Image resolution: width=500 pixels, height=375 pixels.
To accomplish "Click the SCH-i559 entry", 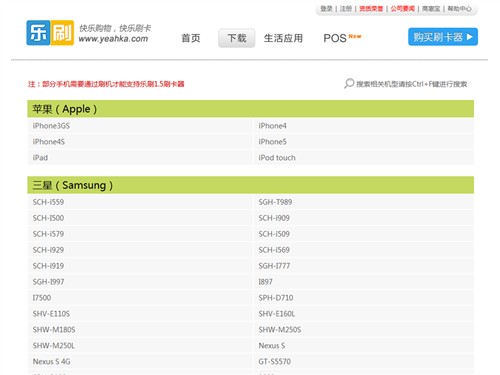I will pos(48,202).
